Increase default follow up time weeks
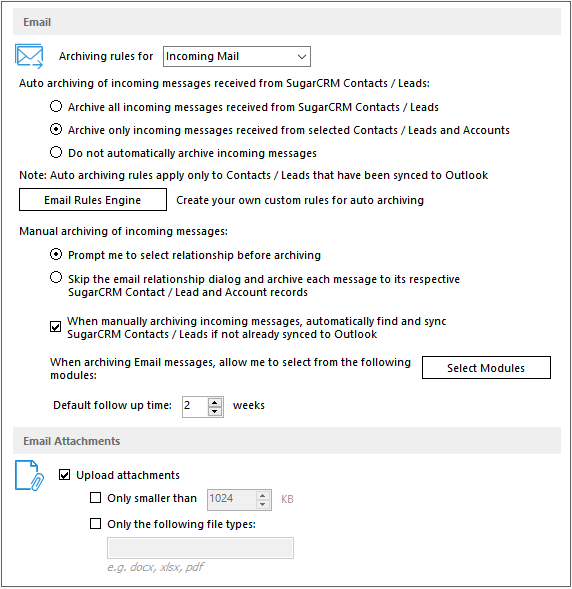The width and height of the screenshot is (572, 589). point(214,402)
